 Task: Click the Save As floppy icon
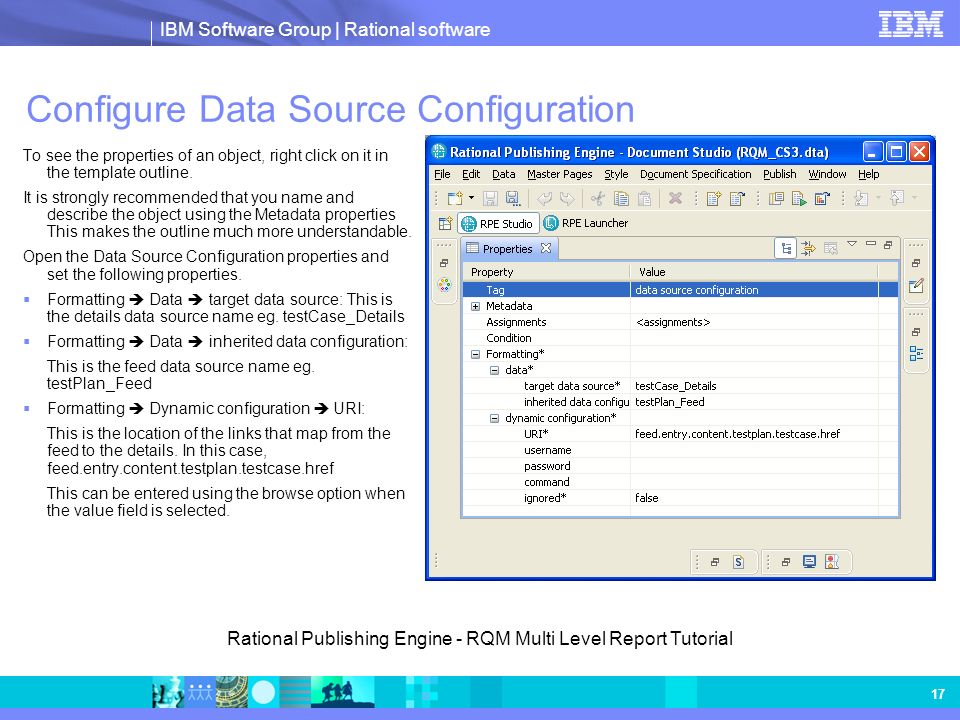[512, 198]
